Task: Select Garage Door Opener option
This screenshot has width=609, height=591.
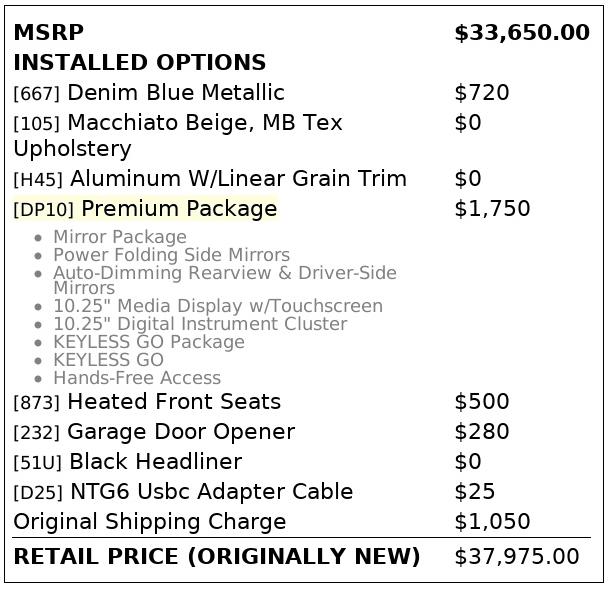Action: click(x=180, y=432)
